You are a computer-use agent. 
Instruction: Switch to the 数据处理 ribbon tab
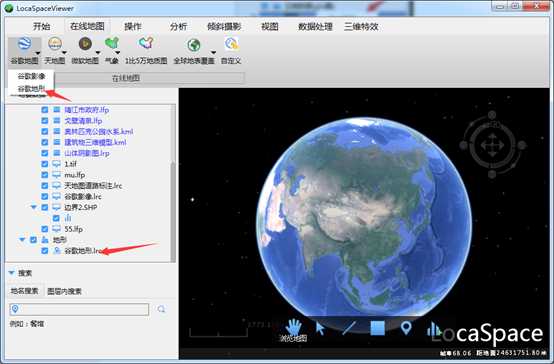coord(316,27)
